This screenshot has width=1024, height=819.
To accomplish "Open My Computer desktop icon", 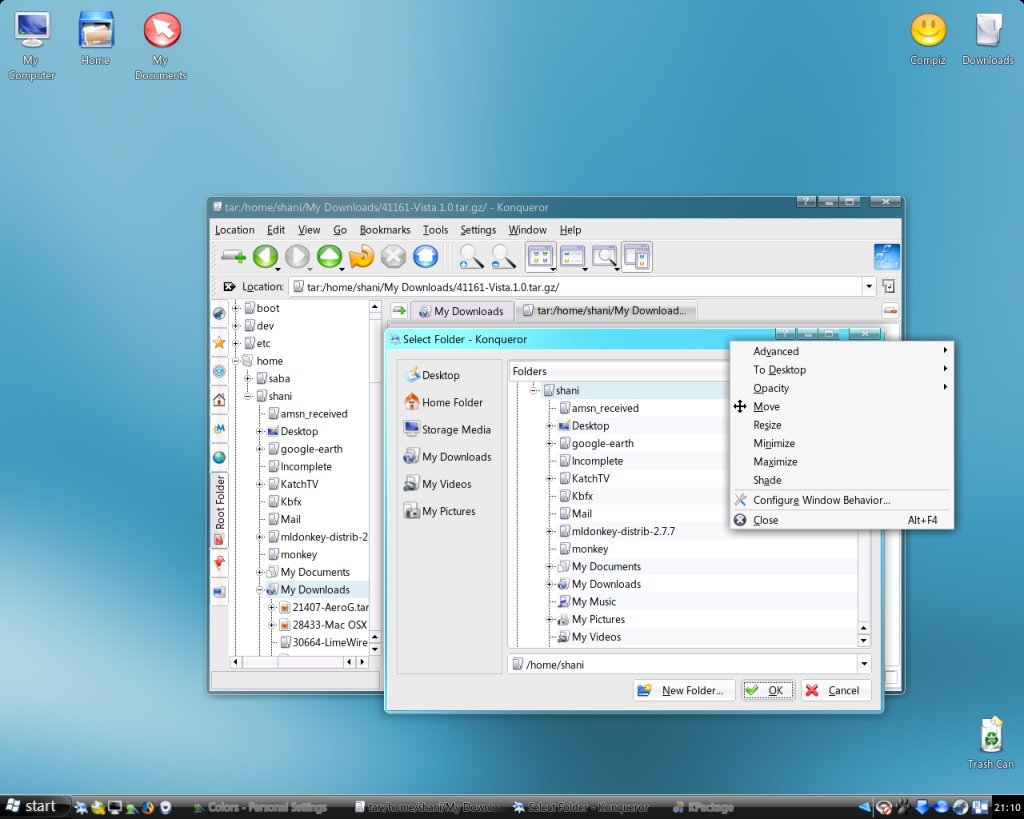I will [31, 46].
